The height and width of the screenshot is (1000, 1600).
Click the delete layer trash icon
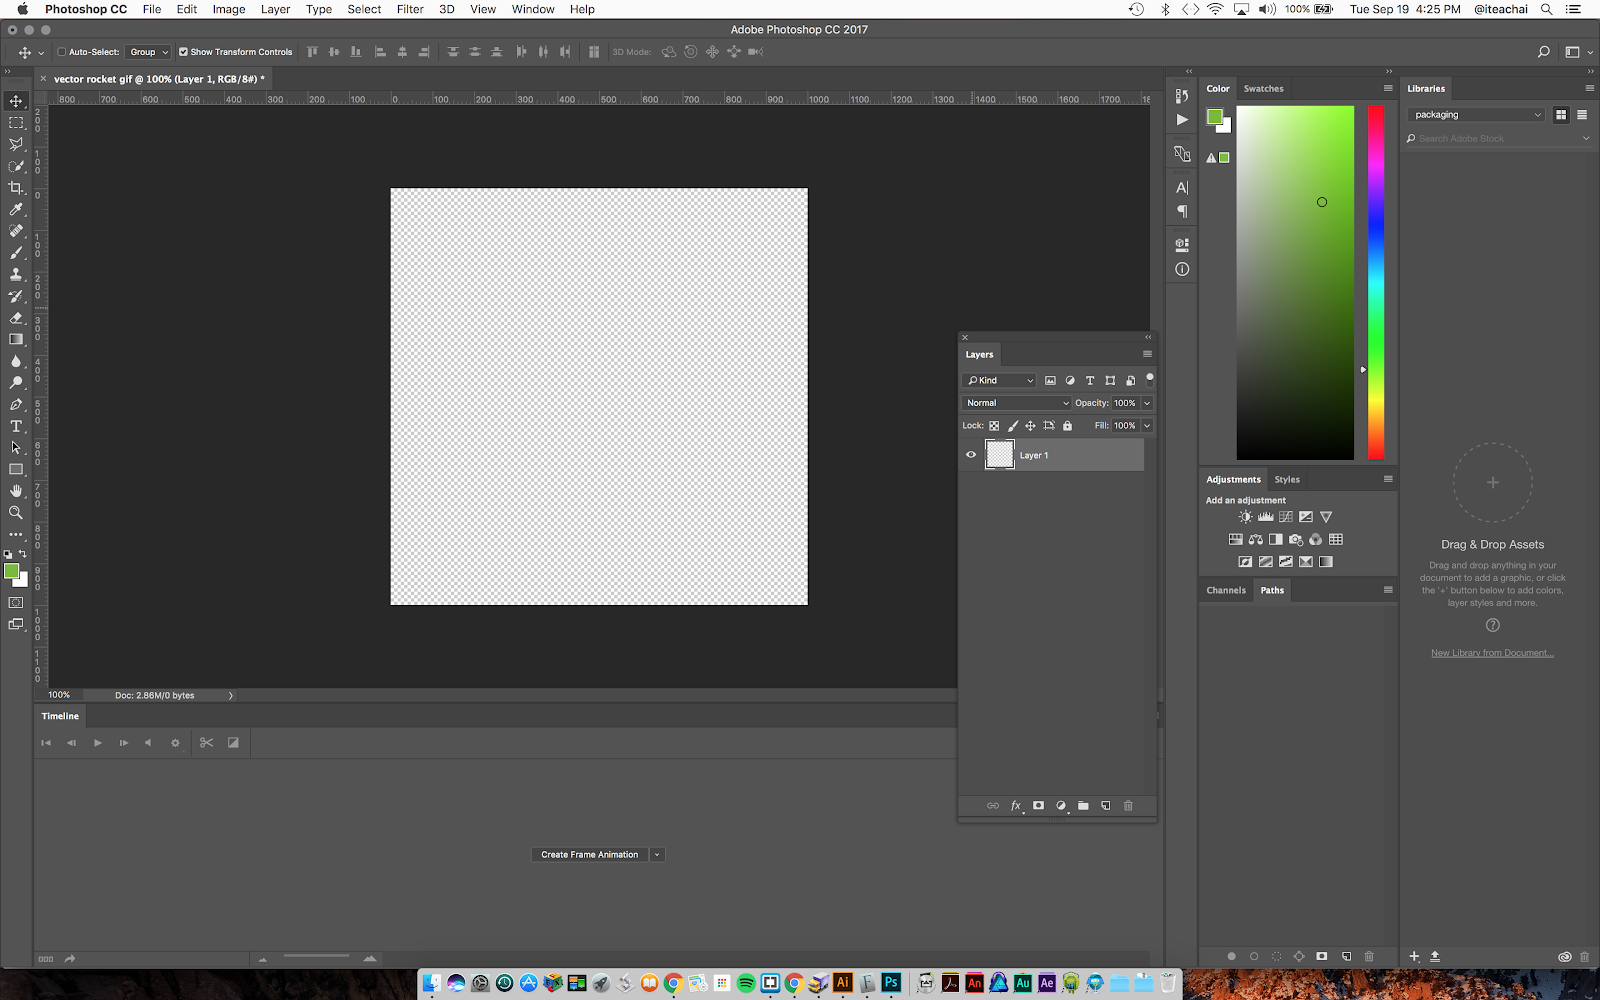1128,806
